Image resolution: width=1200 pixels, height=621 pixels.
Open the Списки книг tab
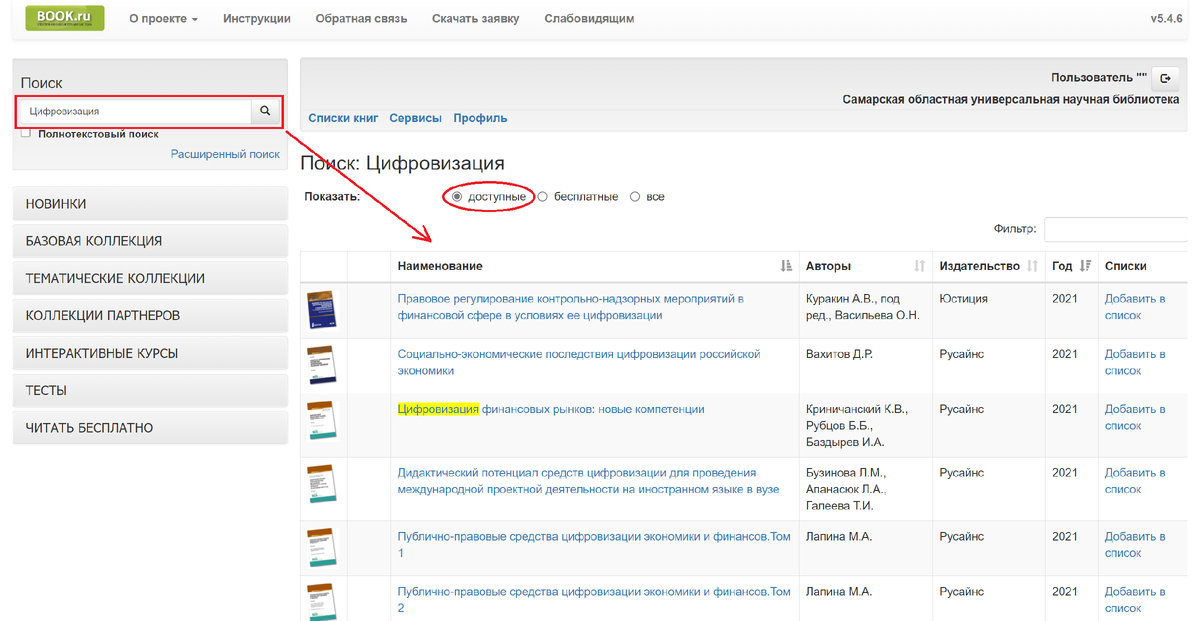[x=343, y=118]
